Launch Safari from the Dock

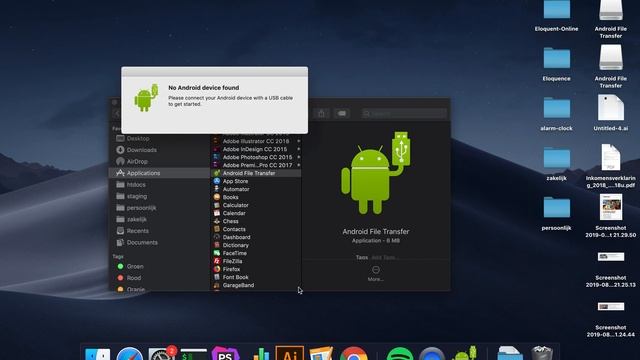(x=129, y=354)
